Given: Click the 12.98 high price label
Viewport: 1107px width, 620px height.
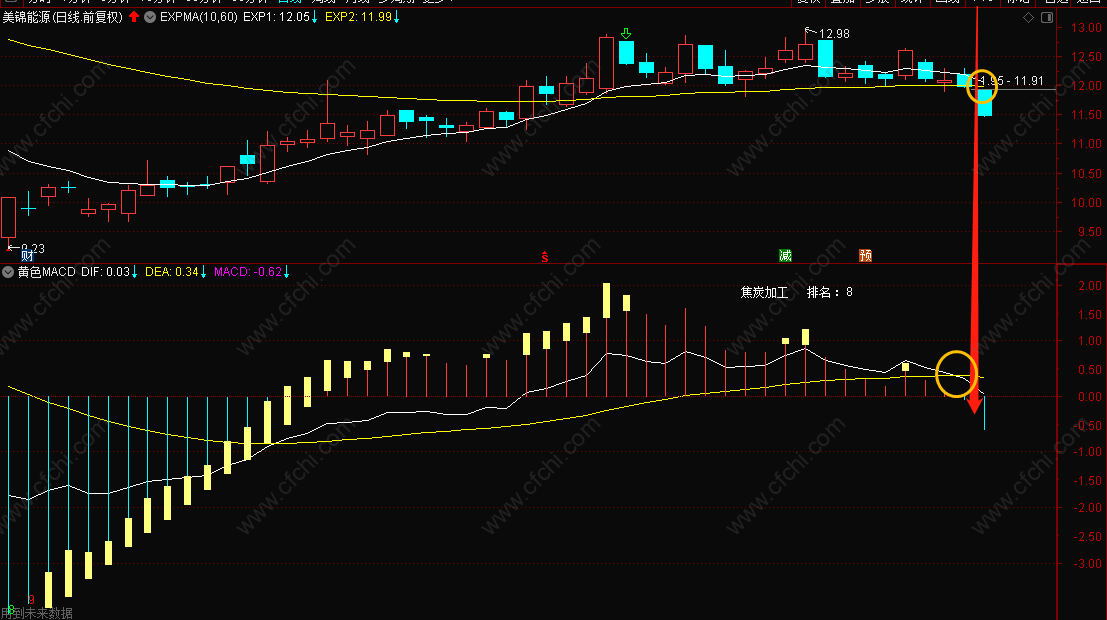Looking at the screenshot, I should coord(834,34).
